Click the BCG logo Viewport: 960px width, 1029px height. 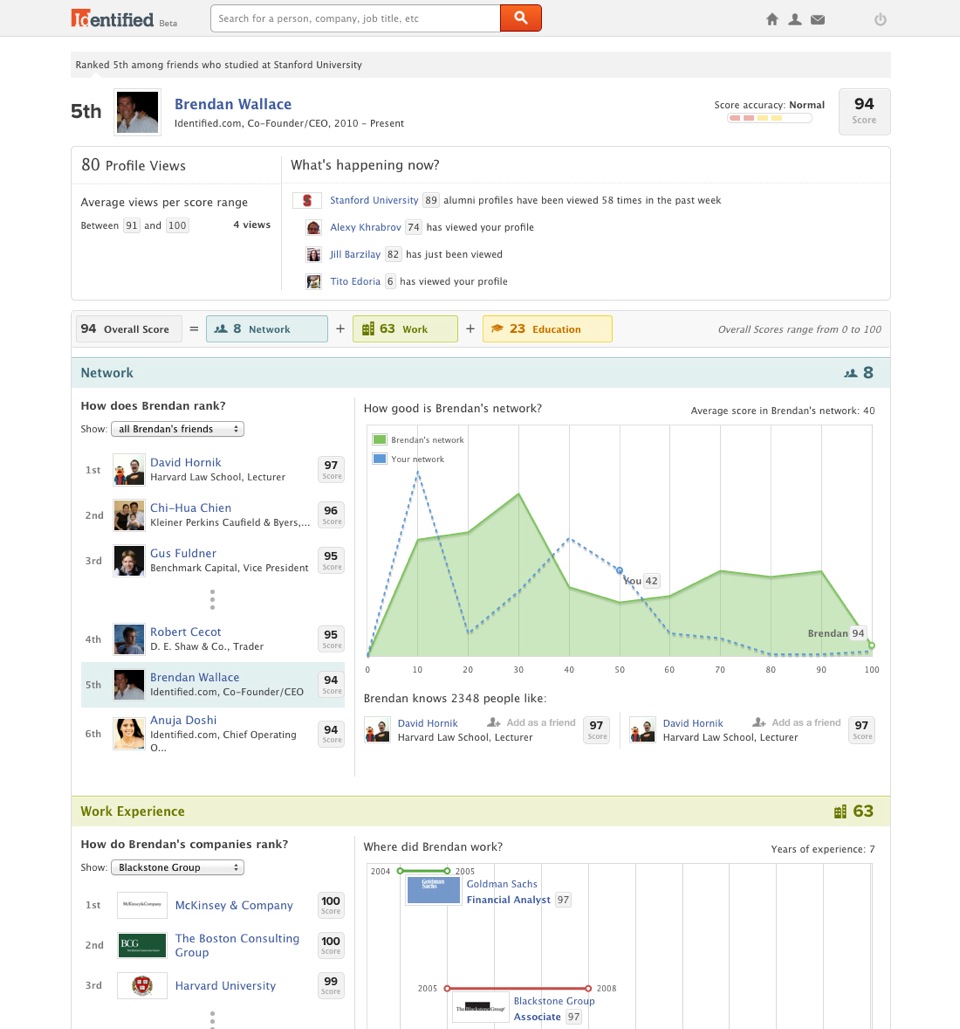[142, 945]
